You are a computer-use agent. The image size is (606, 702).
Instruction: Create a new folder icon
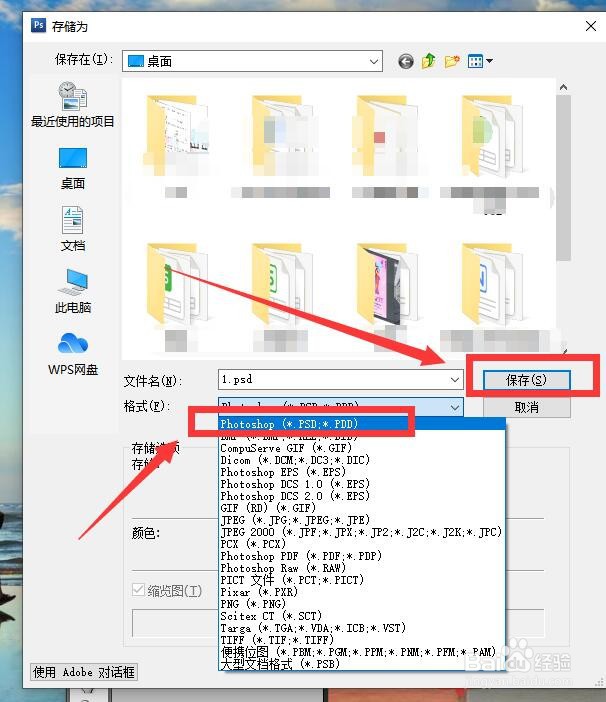click(x=452, y=61)
